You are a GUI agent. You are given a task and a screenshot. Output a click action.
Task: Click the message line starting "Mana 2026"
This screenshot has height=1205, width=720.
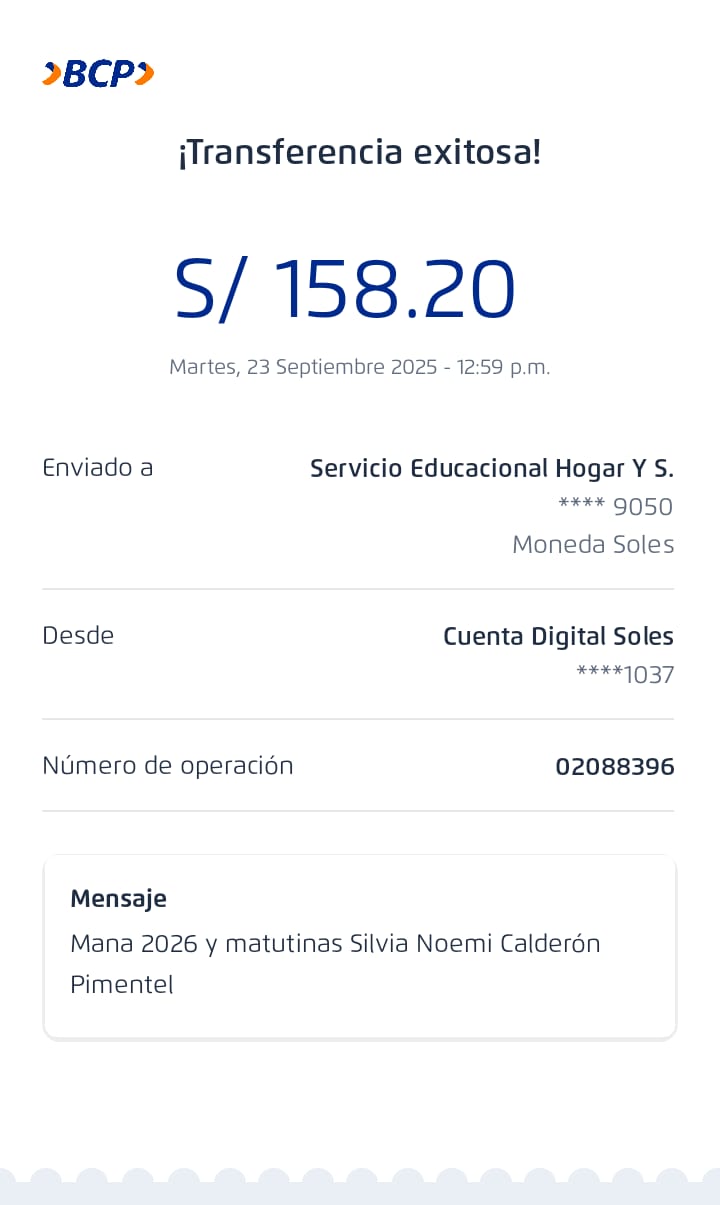(335, 943)
